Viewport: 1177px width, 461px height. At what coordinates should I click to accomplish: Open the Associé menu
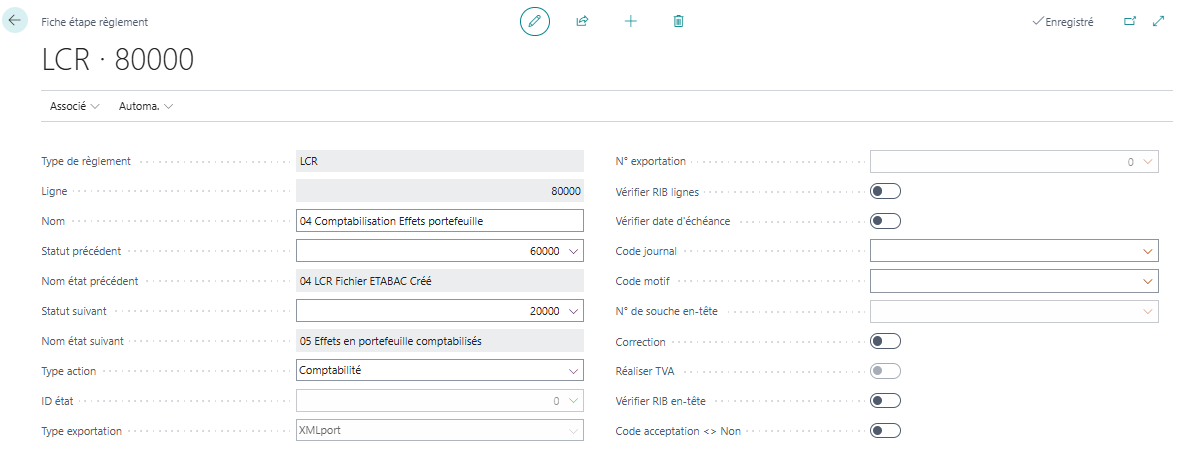tap(75, 106)
